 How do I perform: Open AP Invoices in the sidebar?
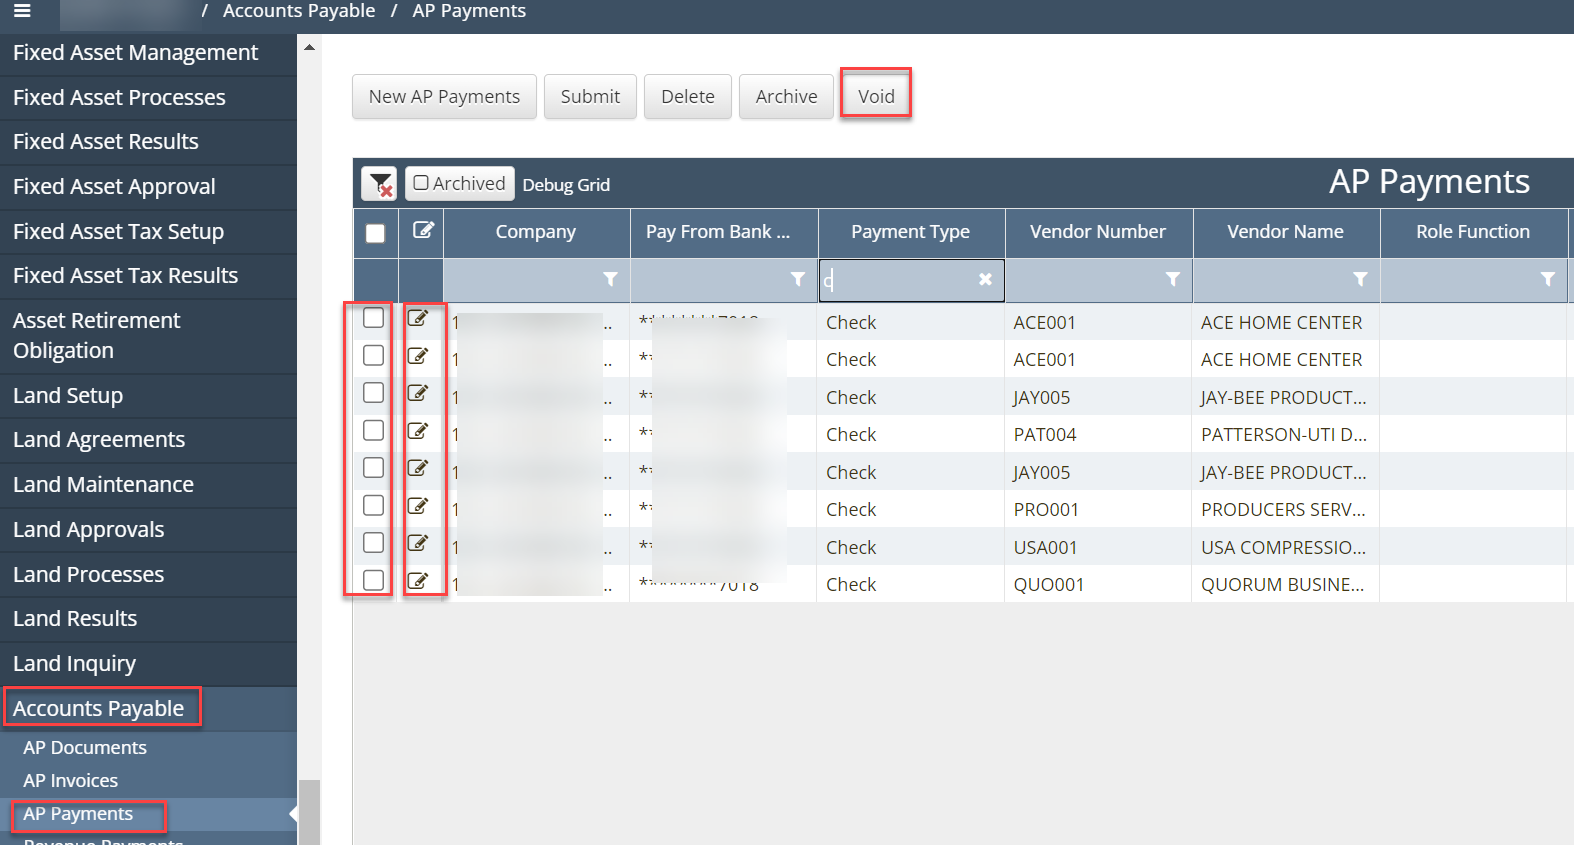point(71,781)
